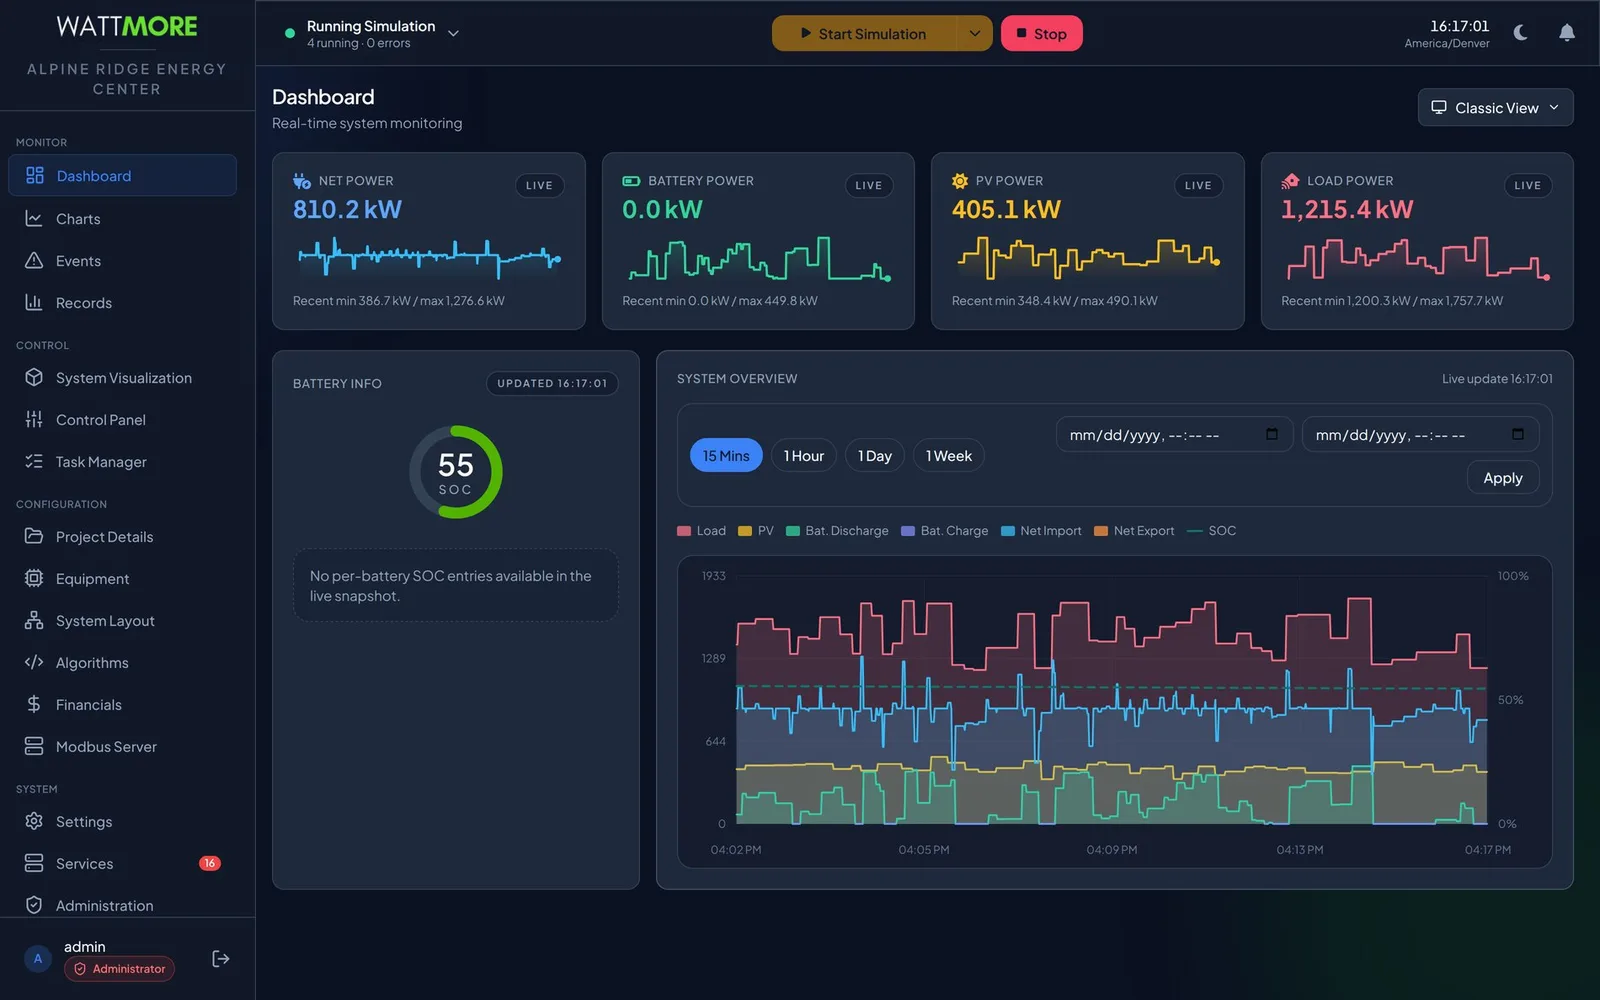Click the Records bar chart icon
Image resolution: width=1600 pixels, height=1000 pixels.
click(34, 302)
